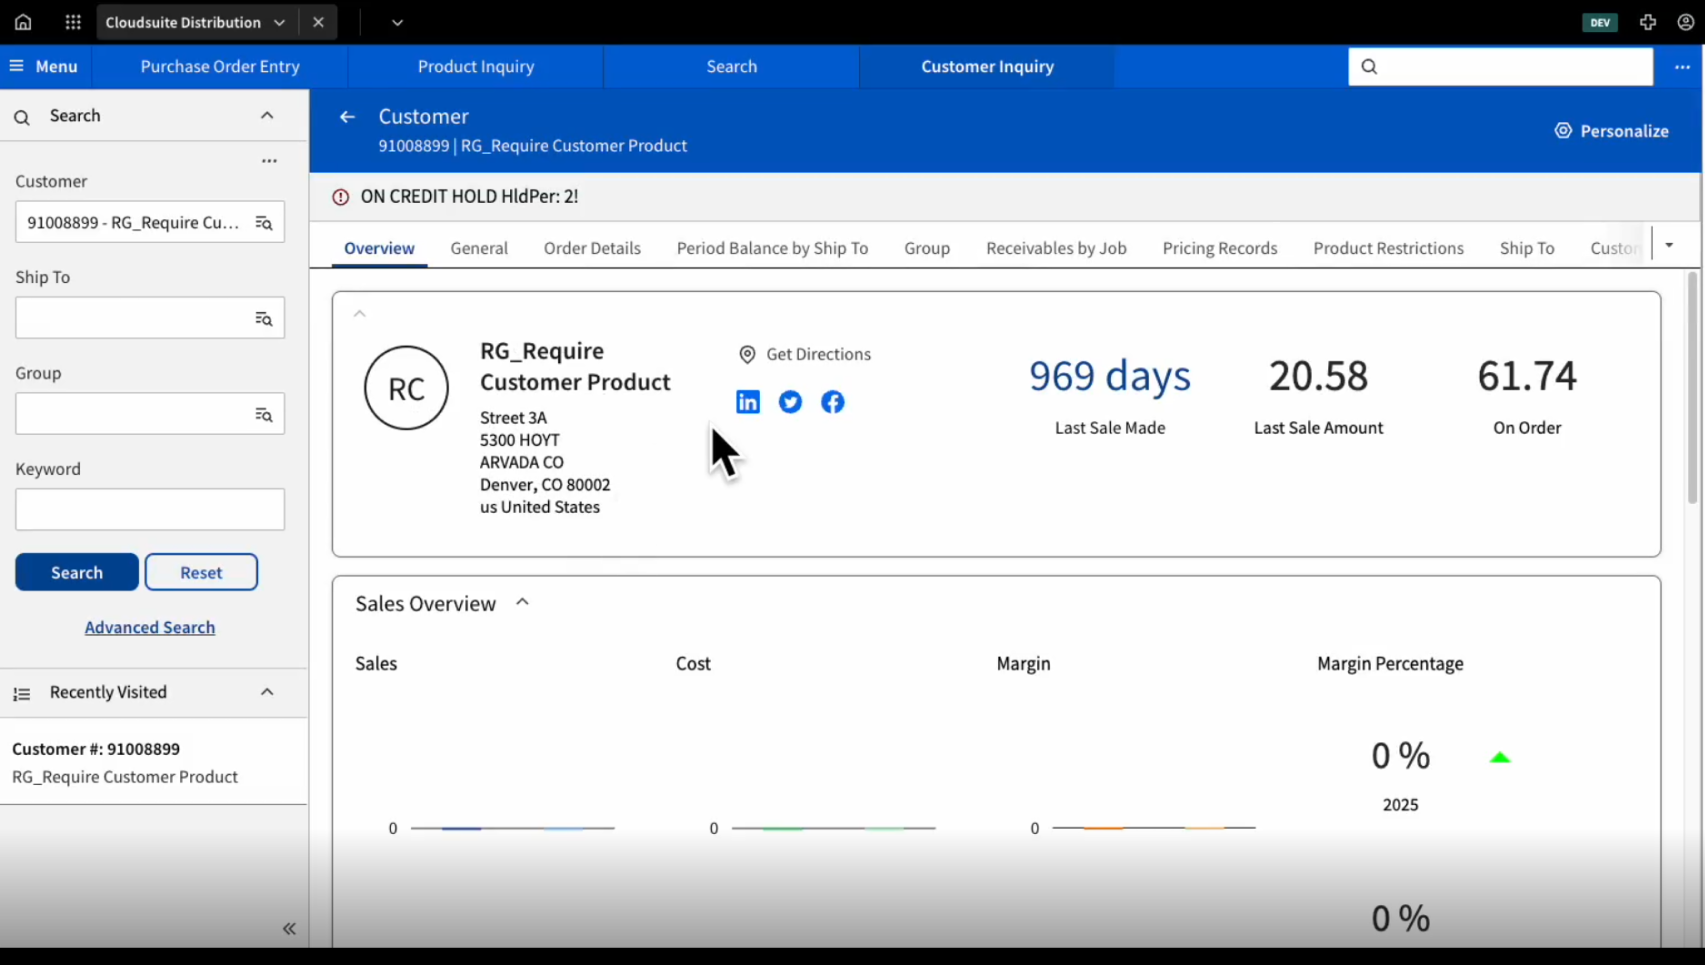Click the credit hold warning icon
This screenshot has width=1705, height=965.
(340, 197)
